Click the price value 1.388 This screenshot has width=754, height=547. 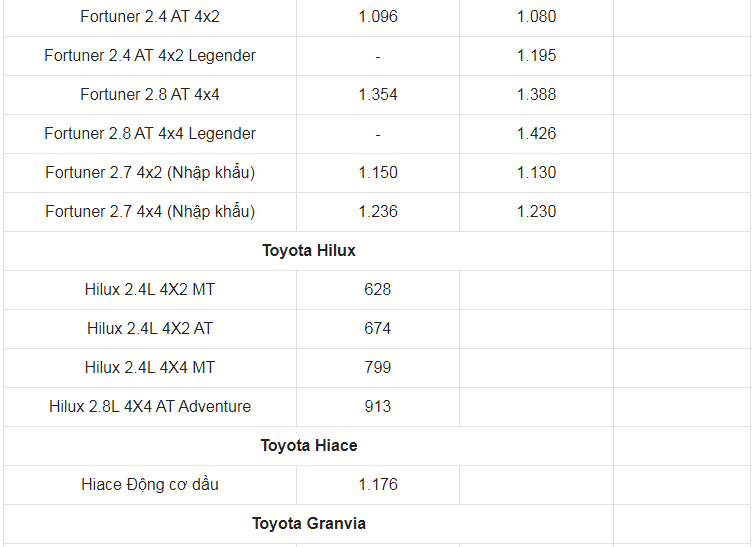[536, 94]
